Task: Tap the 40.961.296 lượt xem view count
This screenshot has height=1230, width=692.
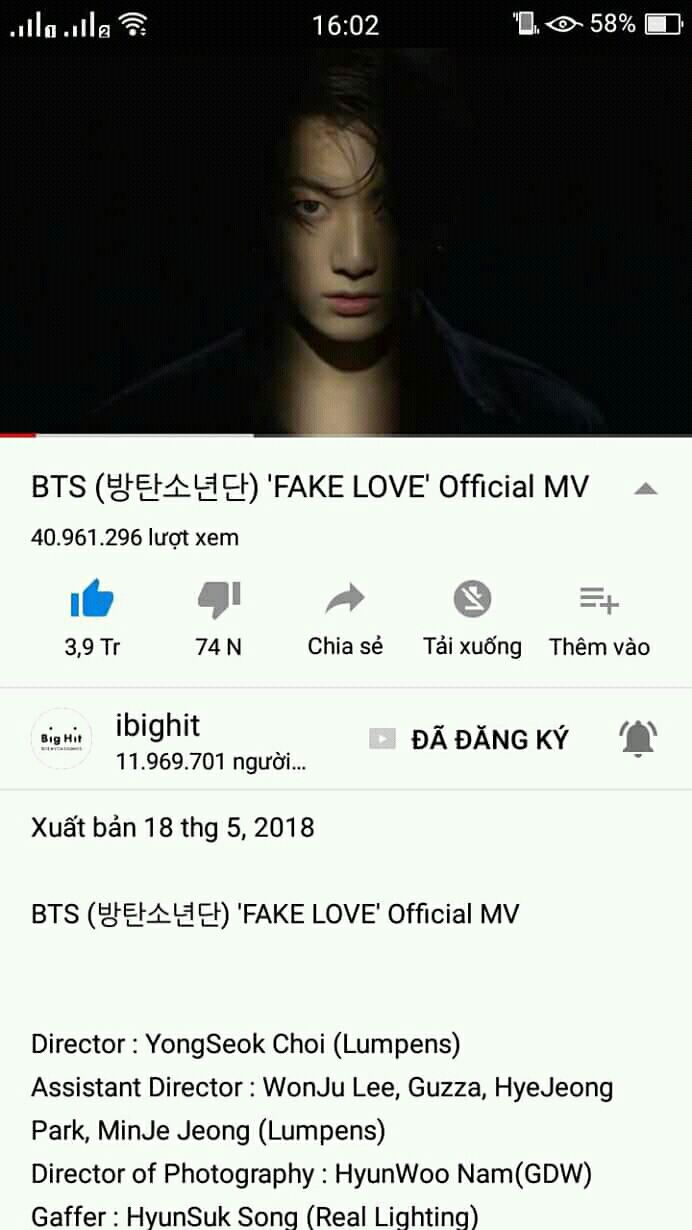Action: (135, 537)
